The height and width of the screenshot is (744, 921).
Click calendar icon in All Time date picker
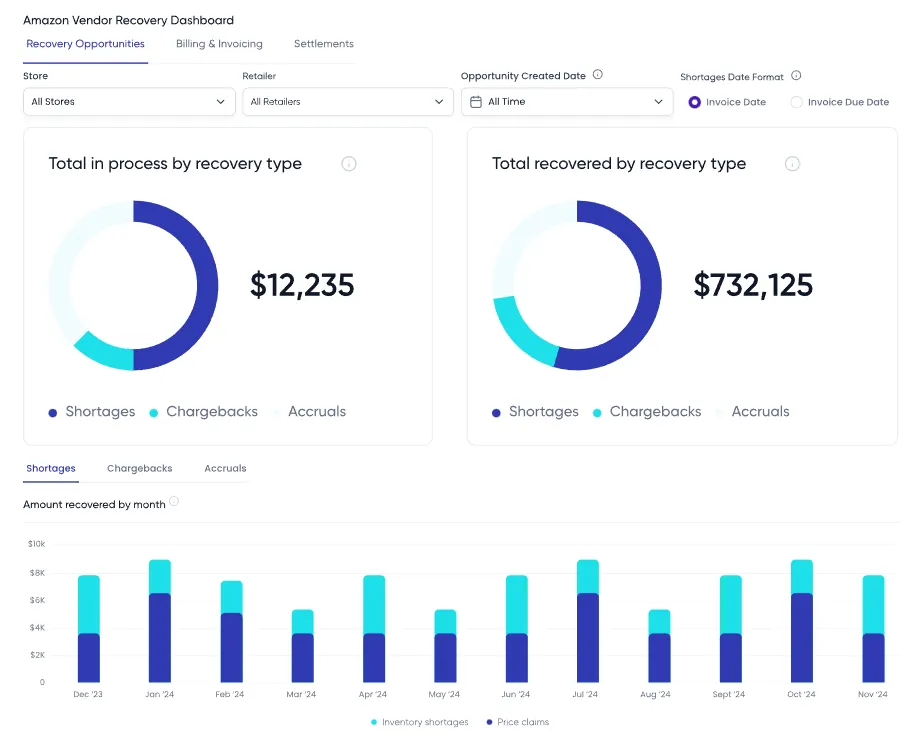click(476, 102)
